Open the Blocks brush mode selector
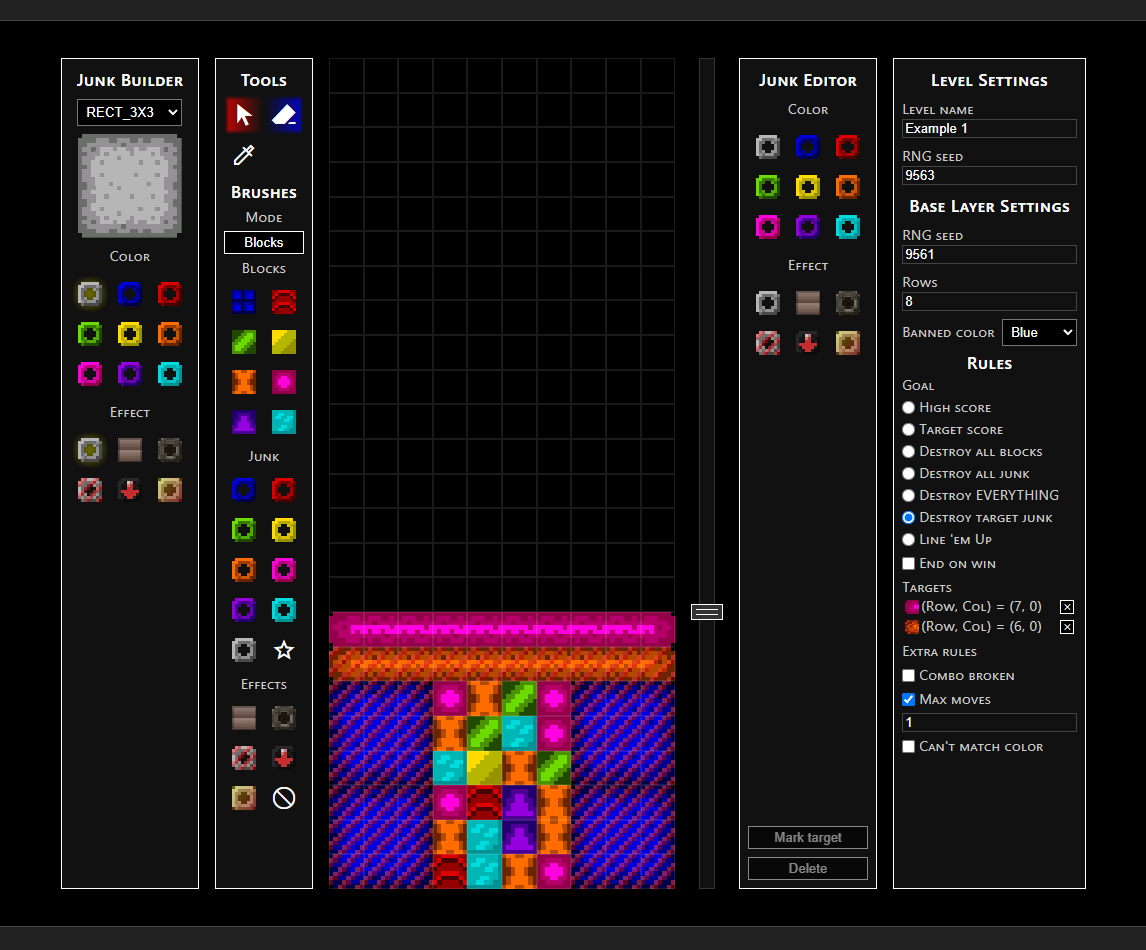Image resolution: width=1146 pixels, height=950 pixels. [x=264, y=243]
